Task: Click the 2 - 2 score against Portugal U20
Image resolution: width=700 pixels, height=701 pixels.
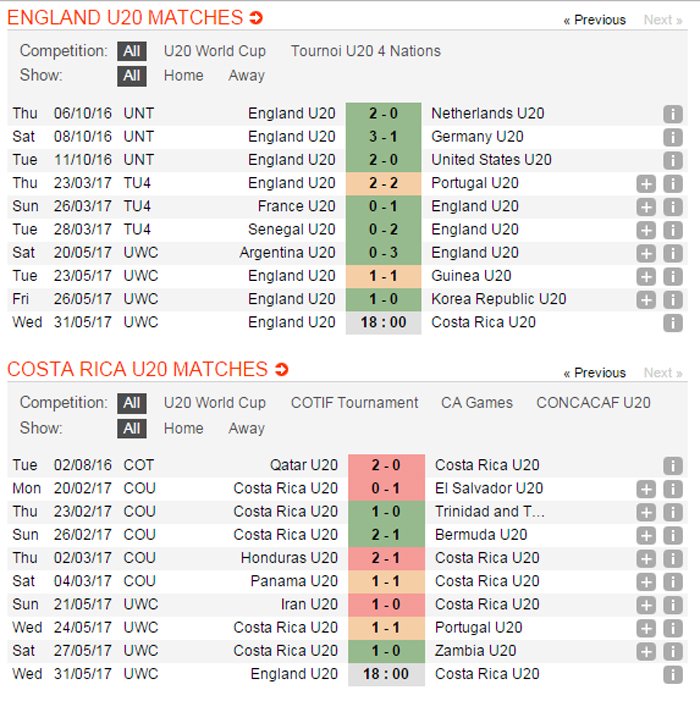Action: click(x=384, y=183)
